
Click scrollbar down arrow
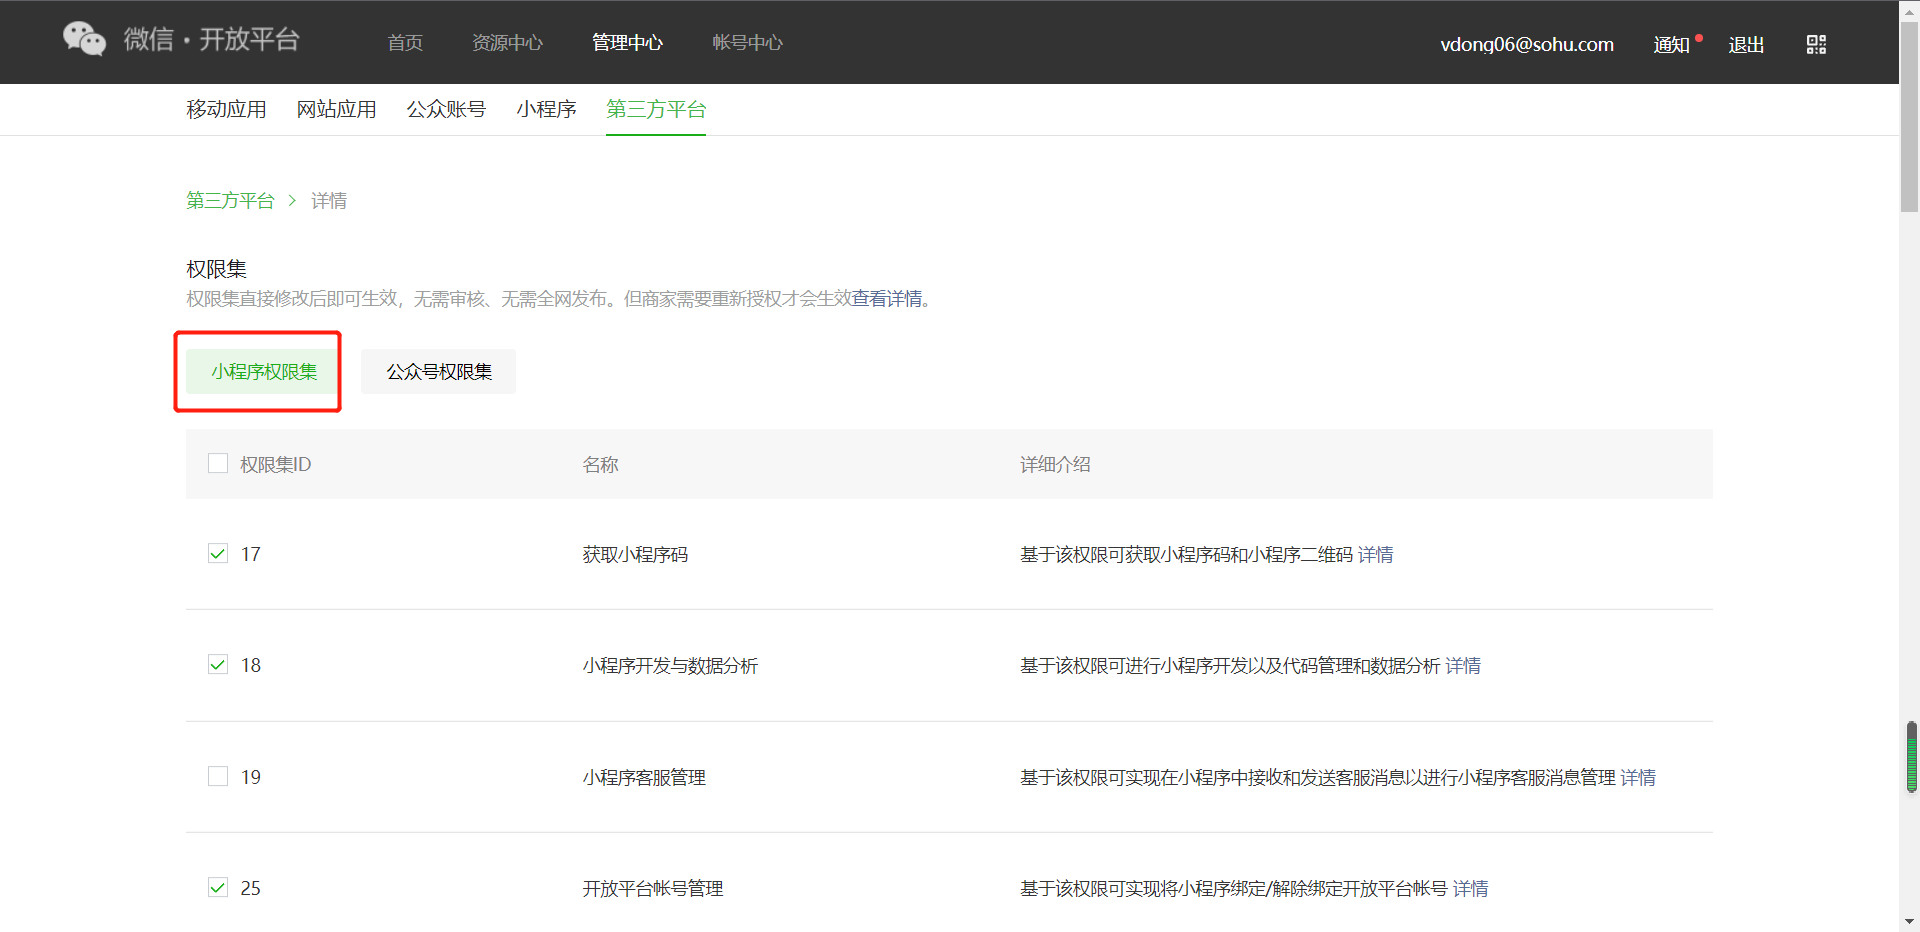tap(1910, 922)
